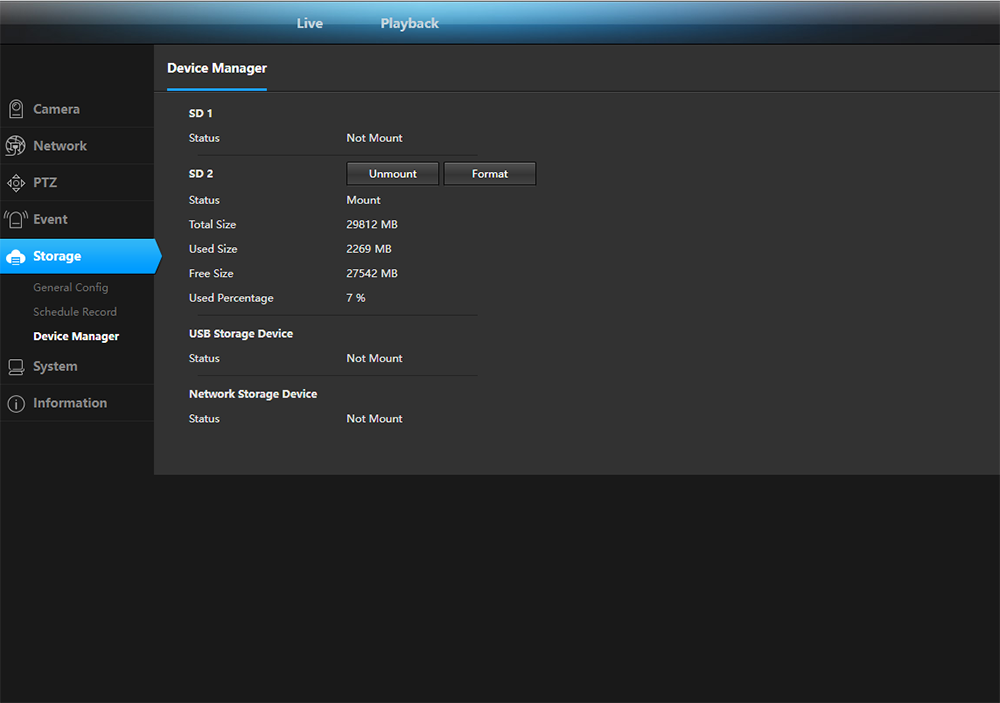The image size is (1000, 703).
Task: Click the System monitor icon
Action: point(16,367)
